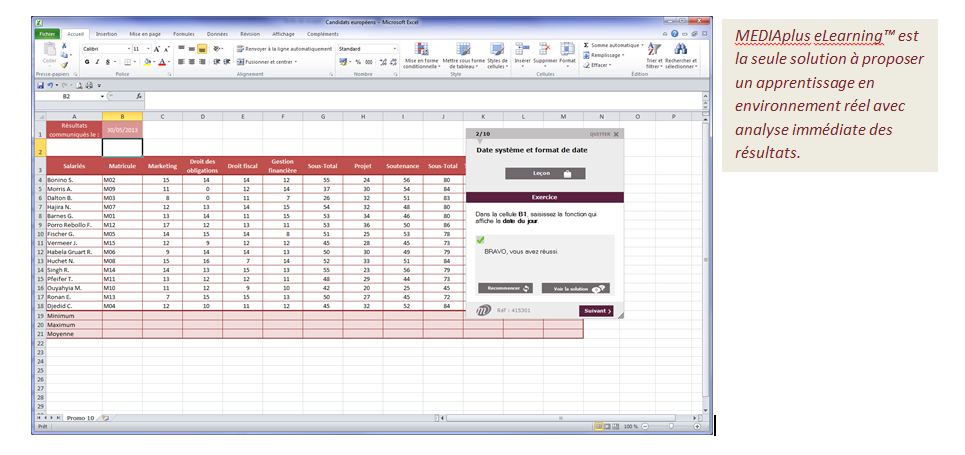Click the Voir la solution button
The height and width of the screenshot is (455, 965).
click(x=576, y=288)
